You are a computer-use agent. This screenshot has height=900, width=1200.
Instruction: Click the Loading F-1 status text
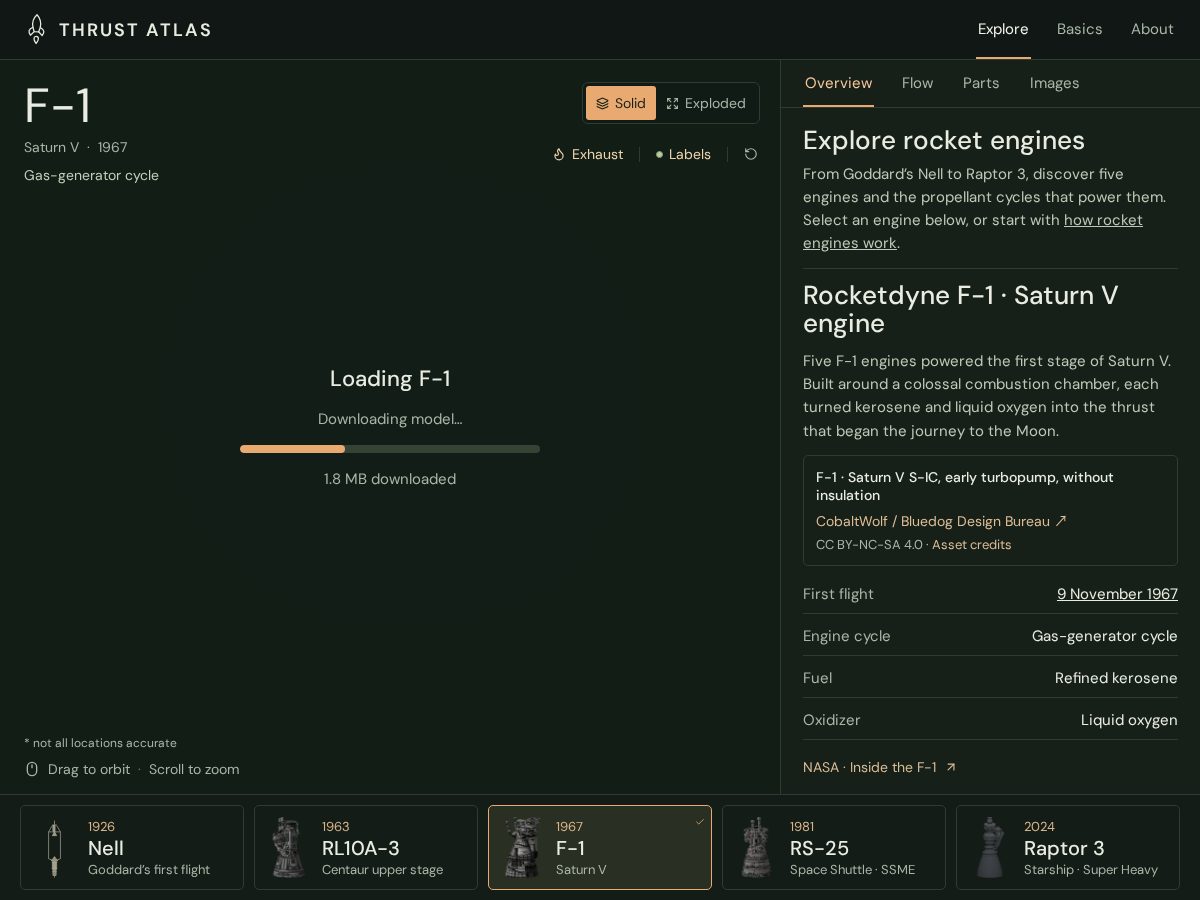coord(390,378)
